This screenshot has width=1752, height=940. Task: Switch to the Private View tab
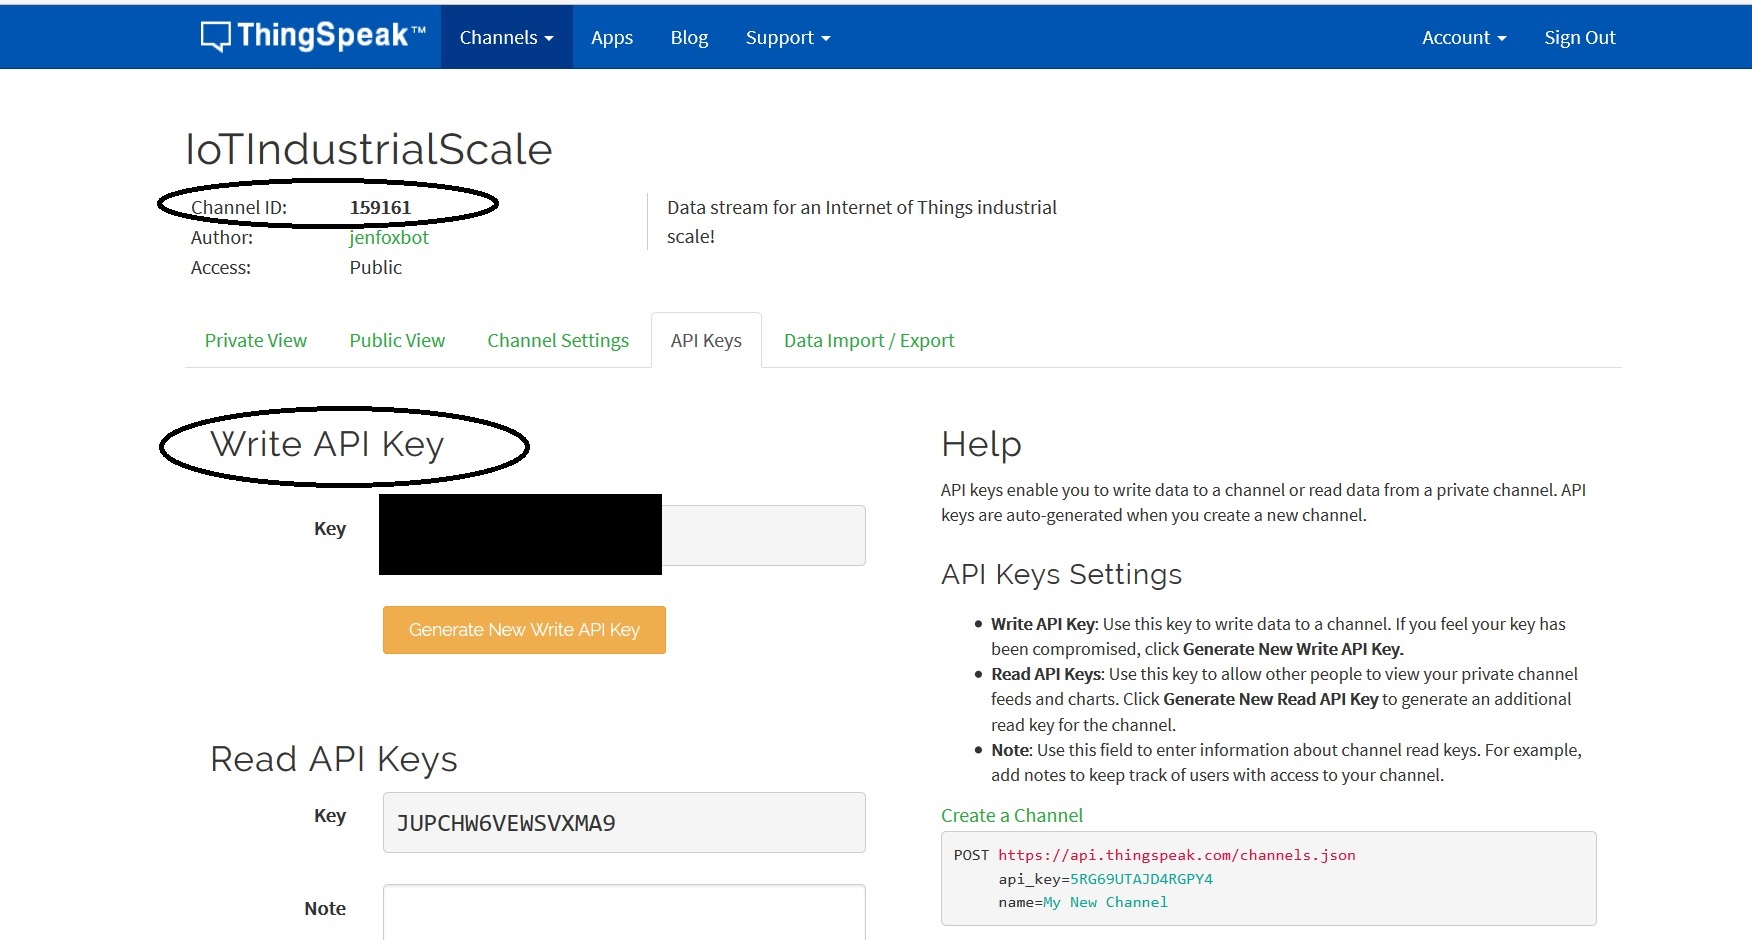coord(256,340)
